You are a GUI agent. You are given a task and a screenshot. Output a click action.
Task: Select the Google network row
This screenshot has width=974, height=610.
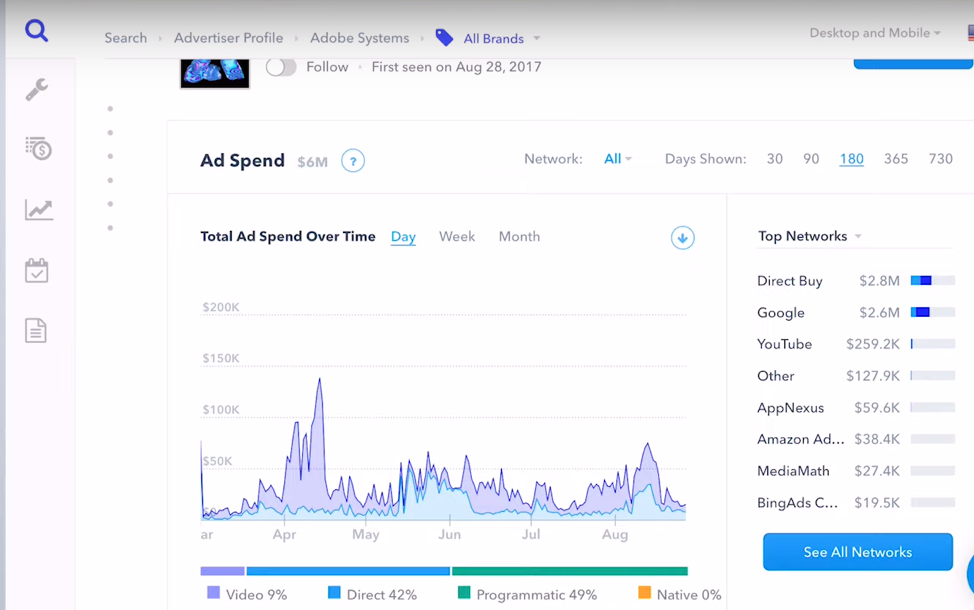(x=855, y=312)
